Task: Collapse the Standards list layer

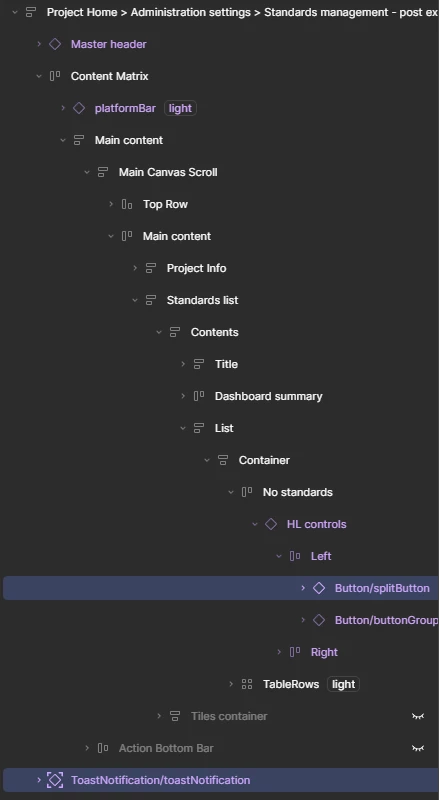Action: coord(135,300)
